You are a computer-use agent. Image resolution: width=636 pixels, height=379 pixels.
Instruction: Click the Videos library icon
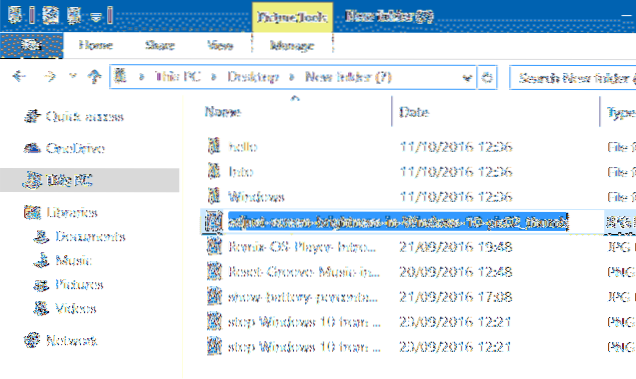pyautogui.click(x=41, y=308)
